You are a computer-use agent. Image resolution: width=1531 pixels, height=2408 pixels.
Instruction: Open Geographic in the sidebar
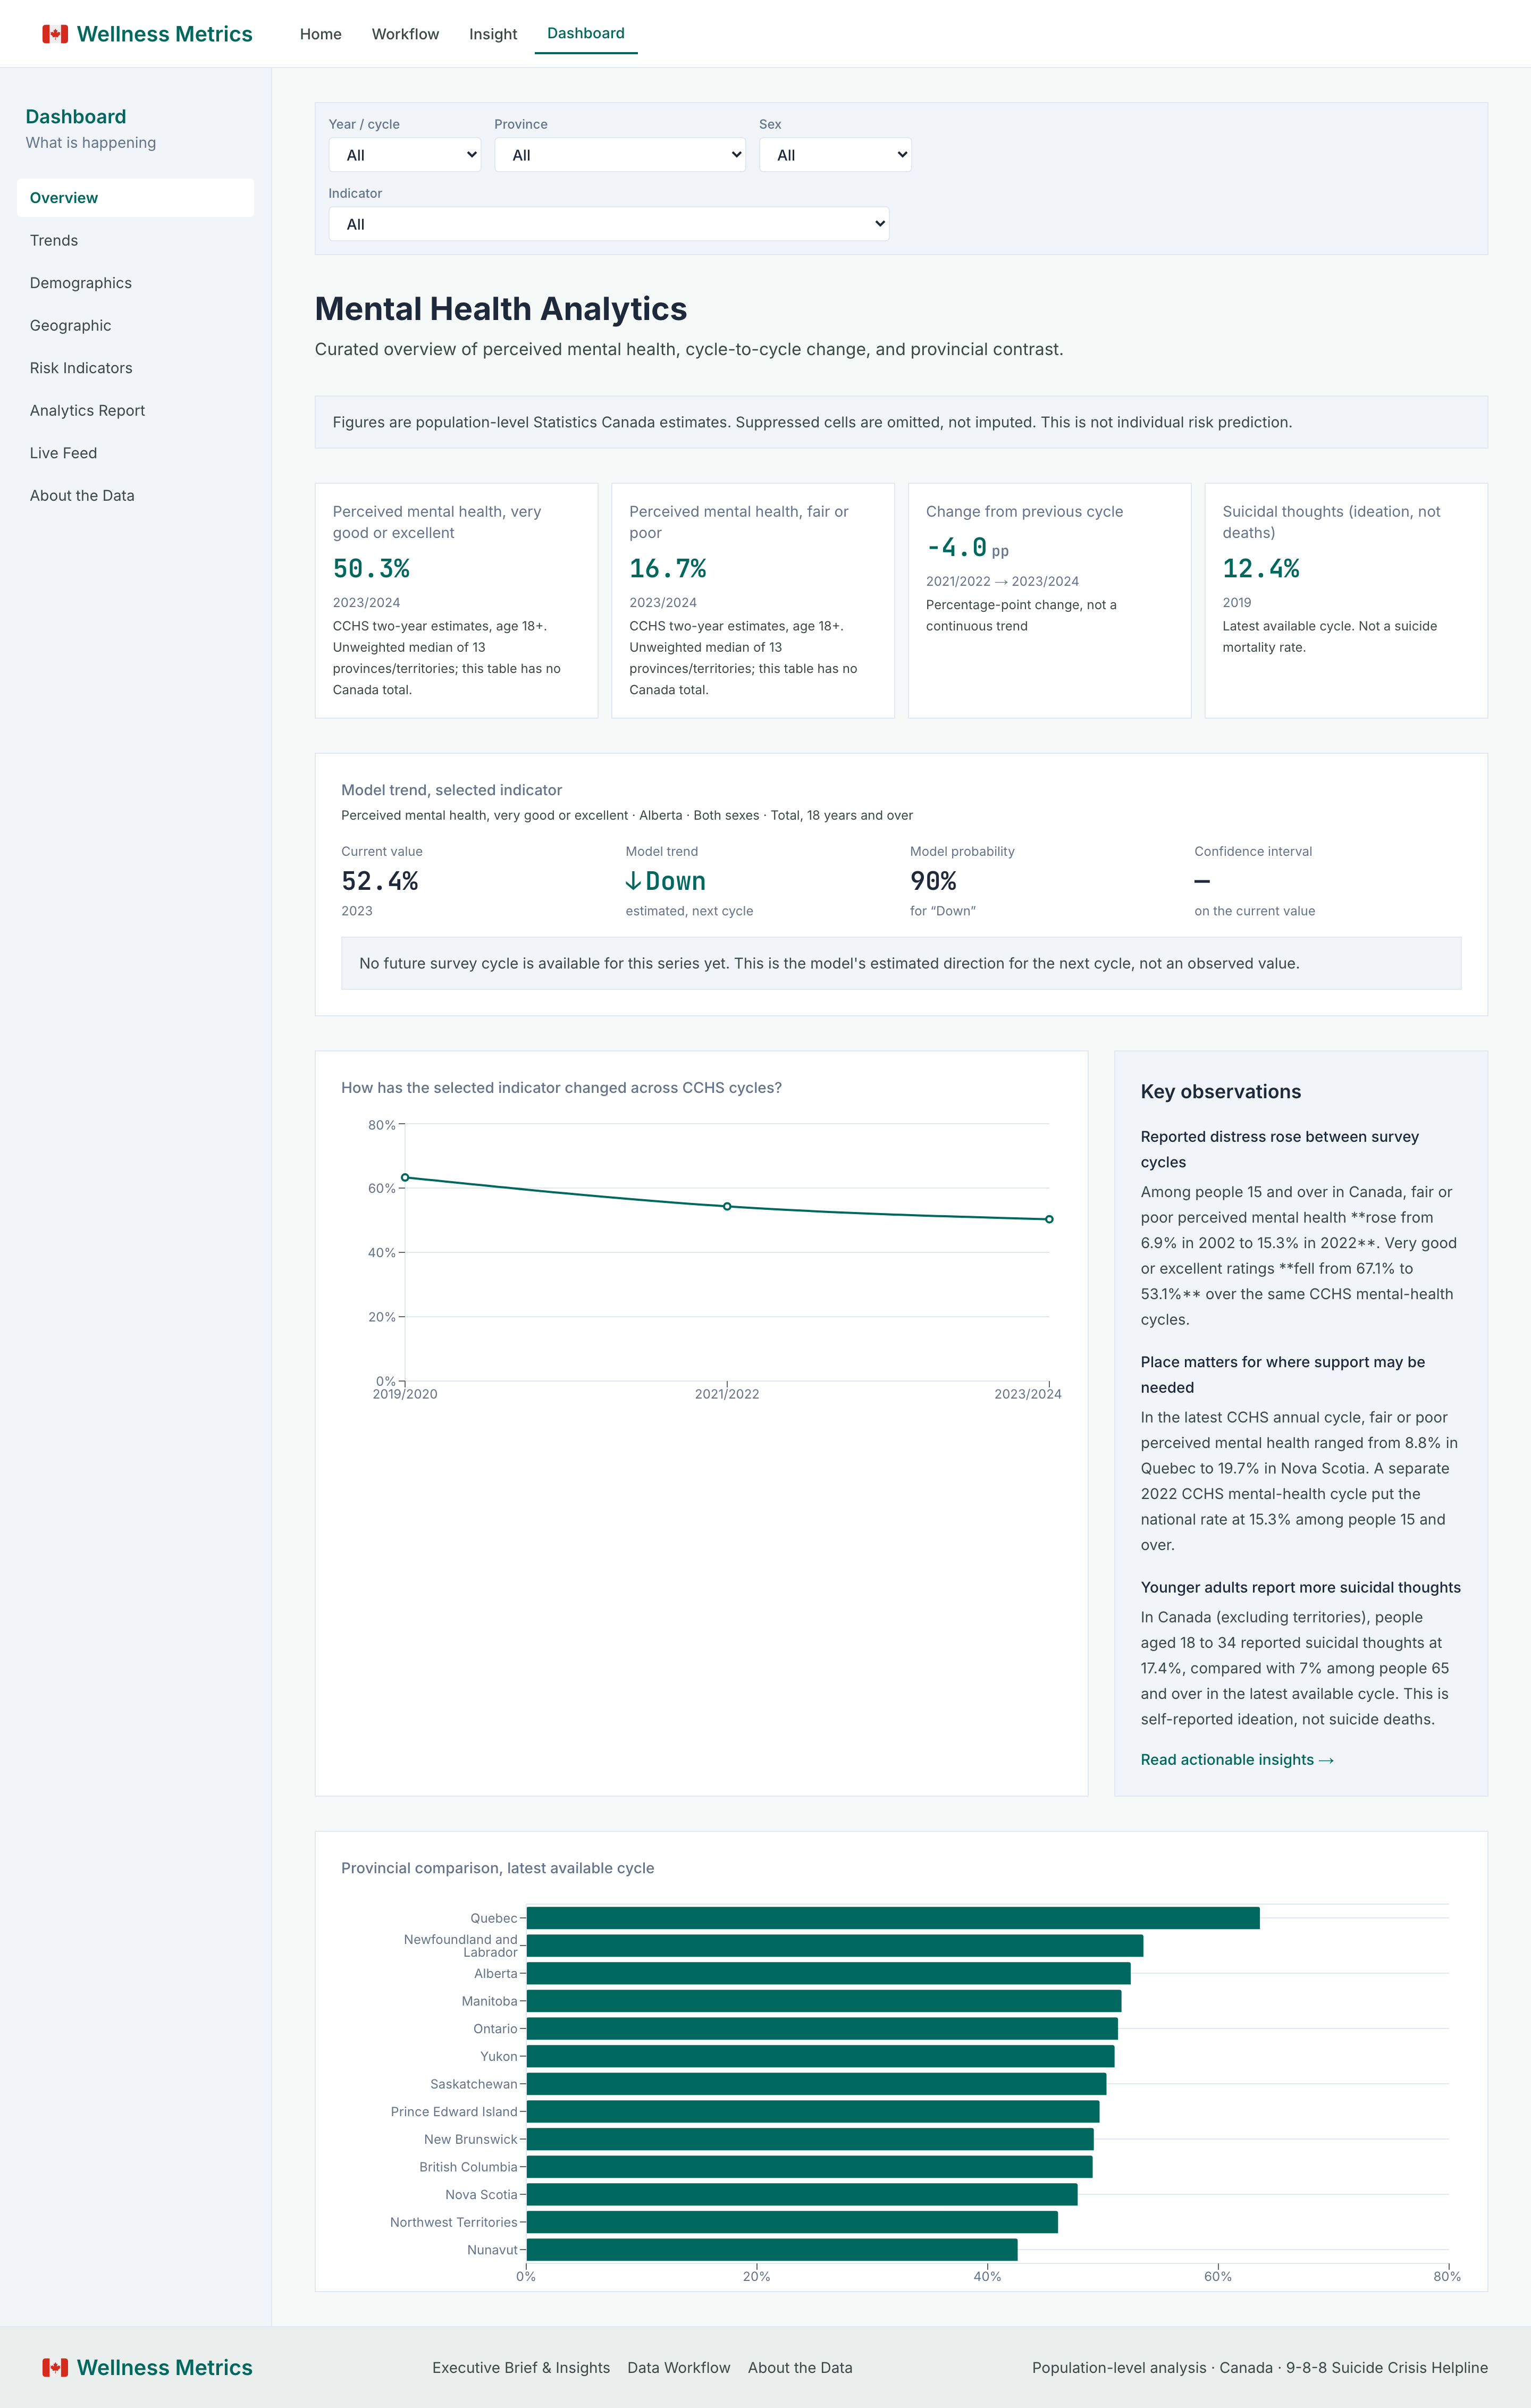click(x=135, y=325)
